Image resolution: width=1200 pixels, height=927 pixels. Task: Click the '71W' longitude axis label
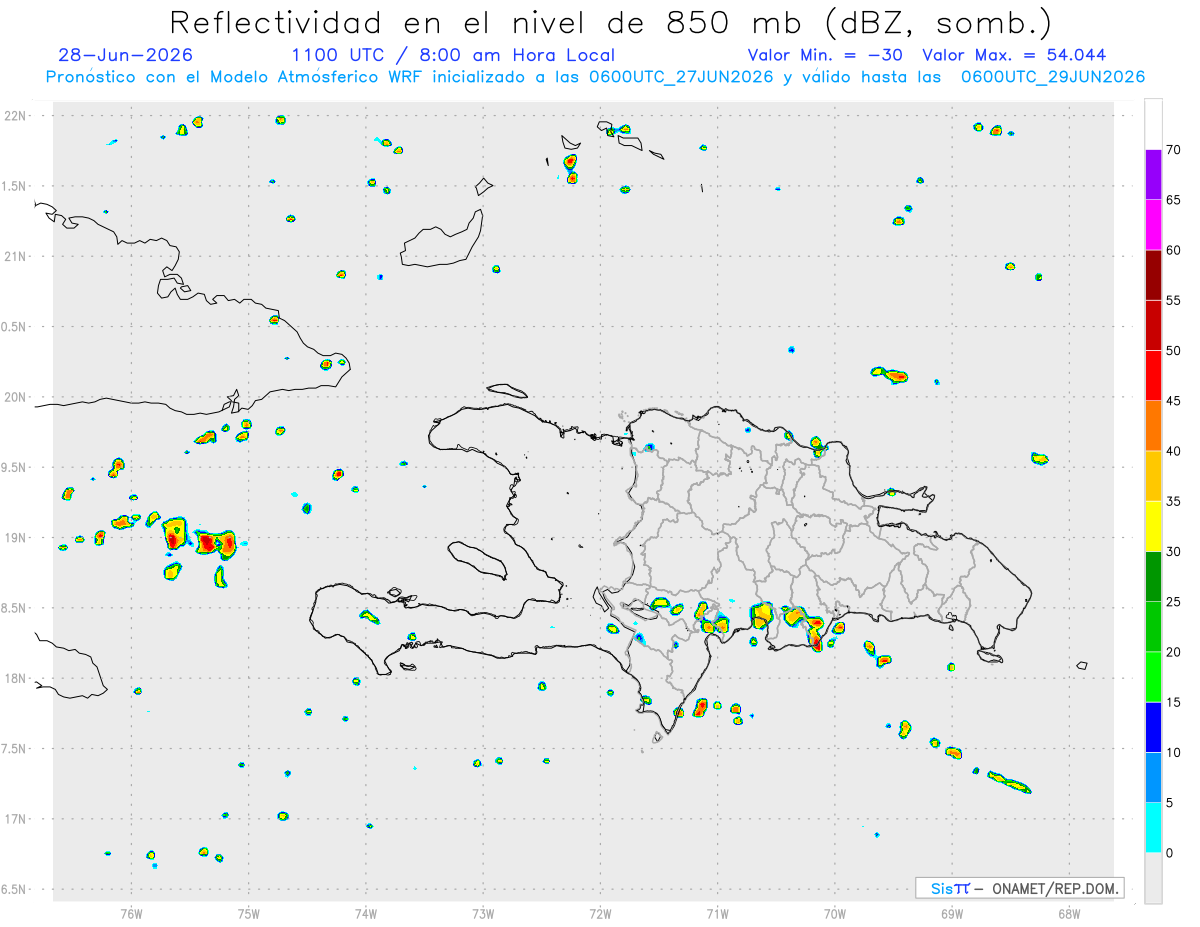pos(717,914)
